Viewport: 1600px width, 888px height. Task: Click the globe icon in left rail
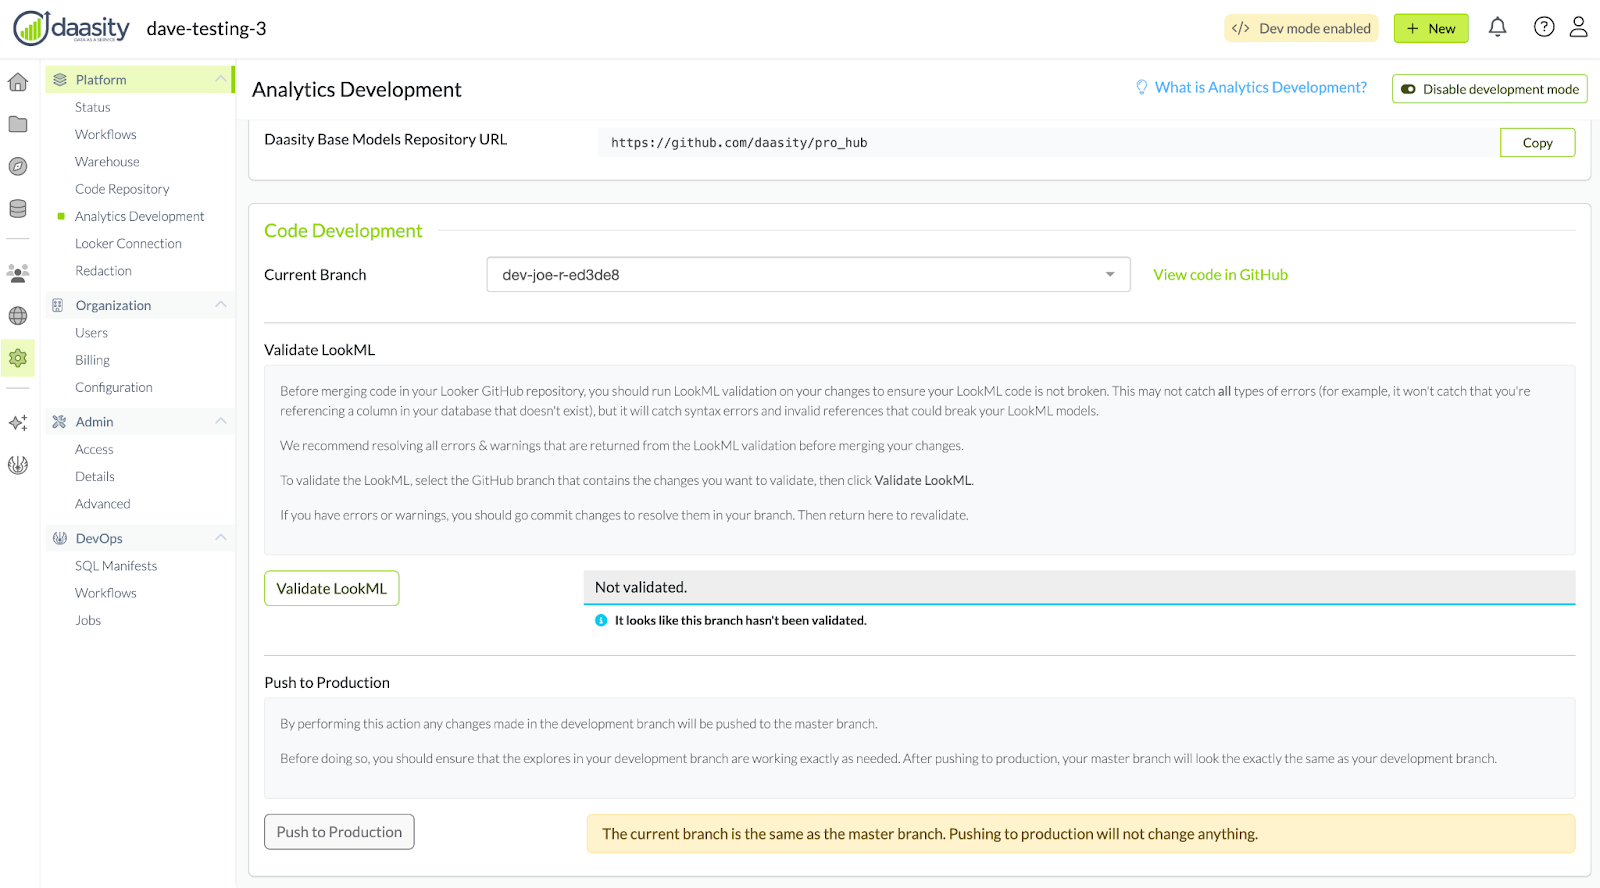pos(18,316)
